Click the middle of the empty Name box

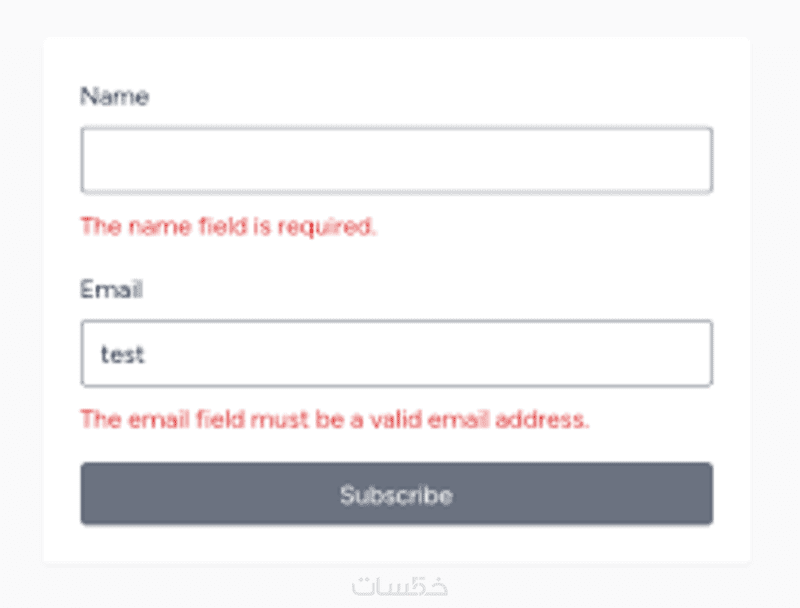(x=396, y=160)
